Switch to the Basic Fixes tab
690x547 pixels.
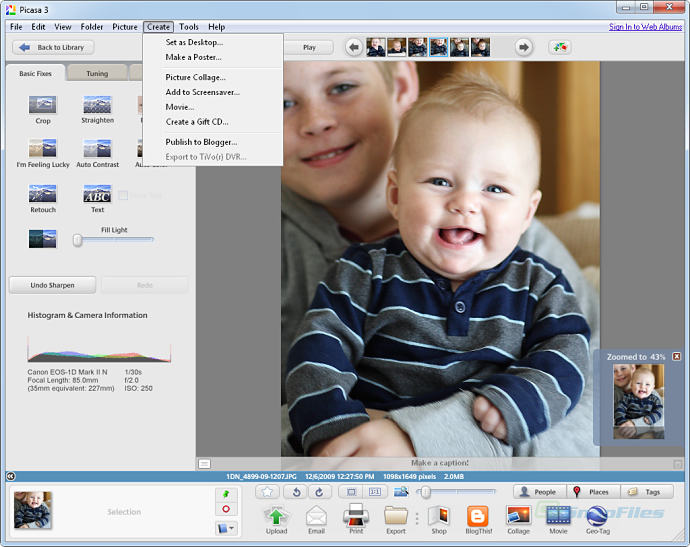(35, 73)
